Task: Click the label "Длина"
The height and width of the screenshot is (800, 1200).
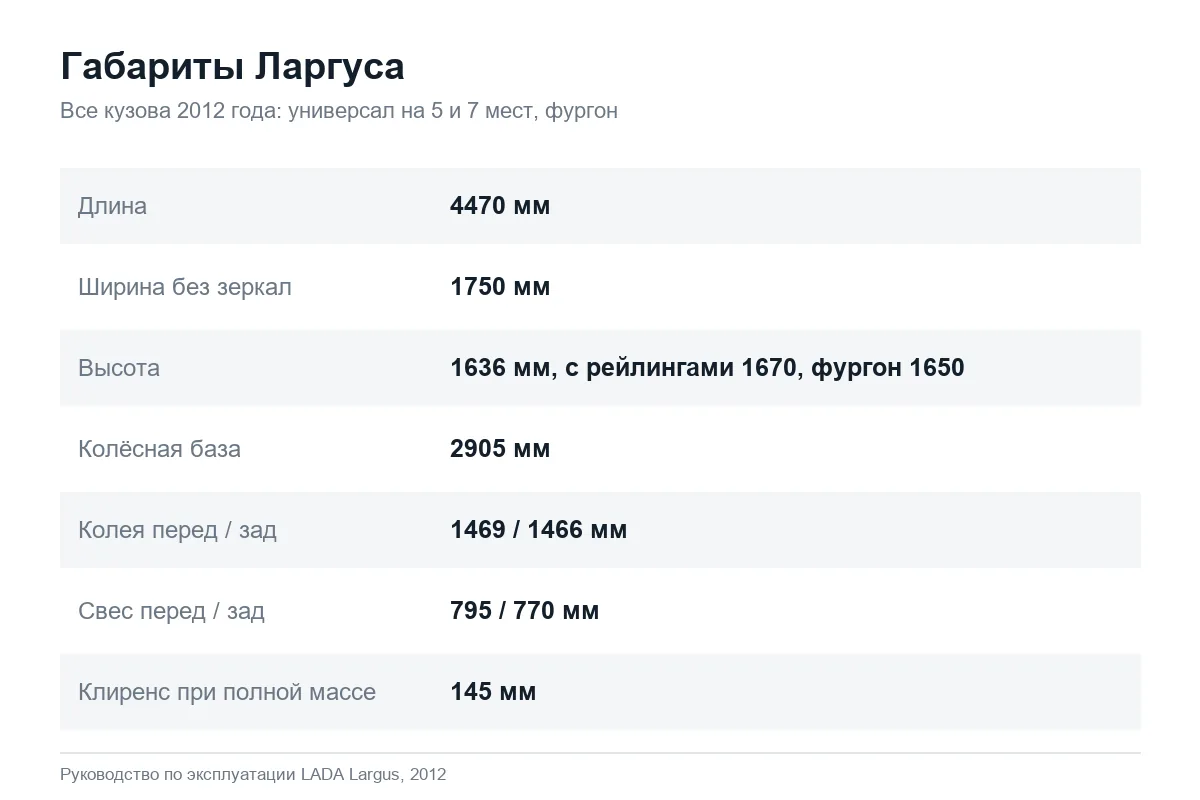Action: pyautogui.click(x=112, y=206)
